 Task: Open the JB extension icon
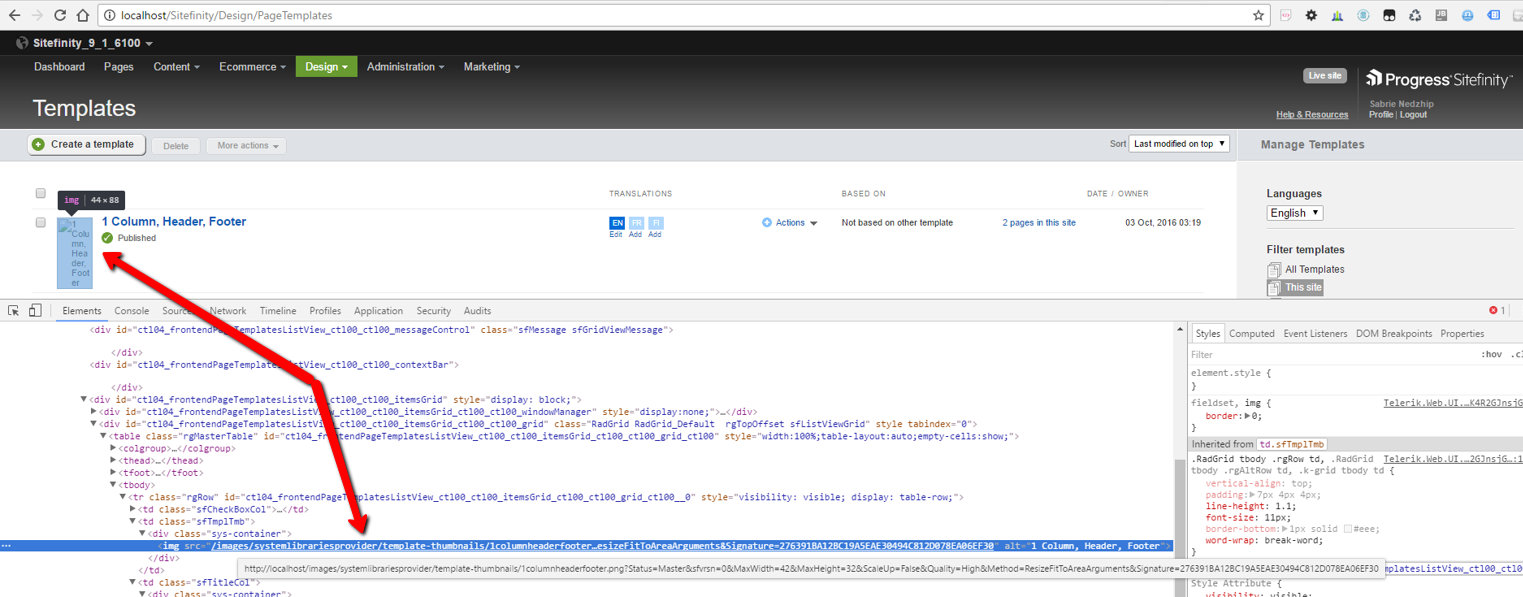click(x=1441, y=15)
